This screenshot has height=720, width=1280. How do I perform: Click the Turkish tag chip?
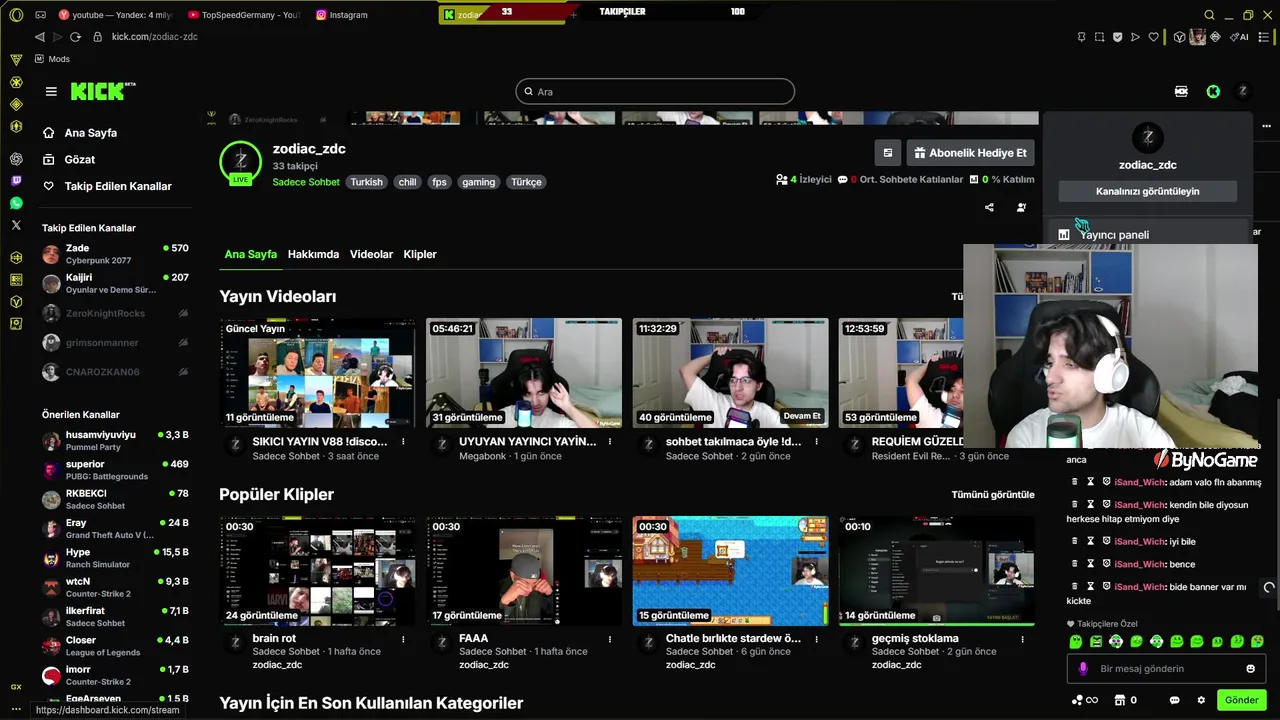[366, 182]
